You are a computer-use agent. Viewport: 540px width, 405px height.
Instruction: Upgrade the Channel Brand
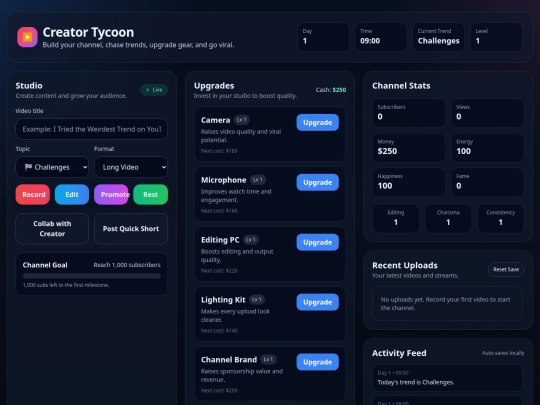tap(318, 362)
